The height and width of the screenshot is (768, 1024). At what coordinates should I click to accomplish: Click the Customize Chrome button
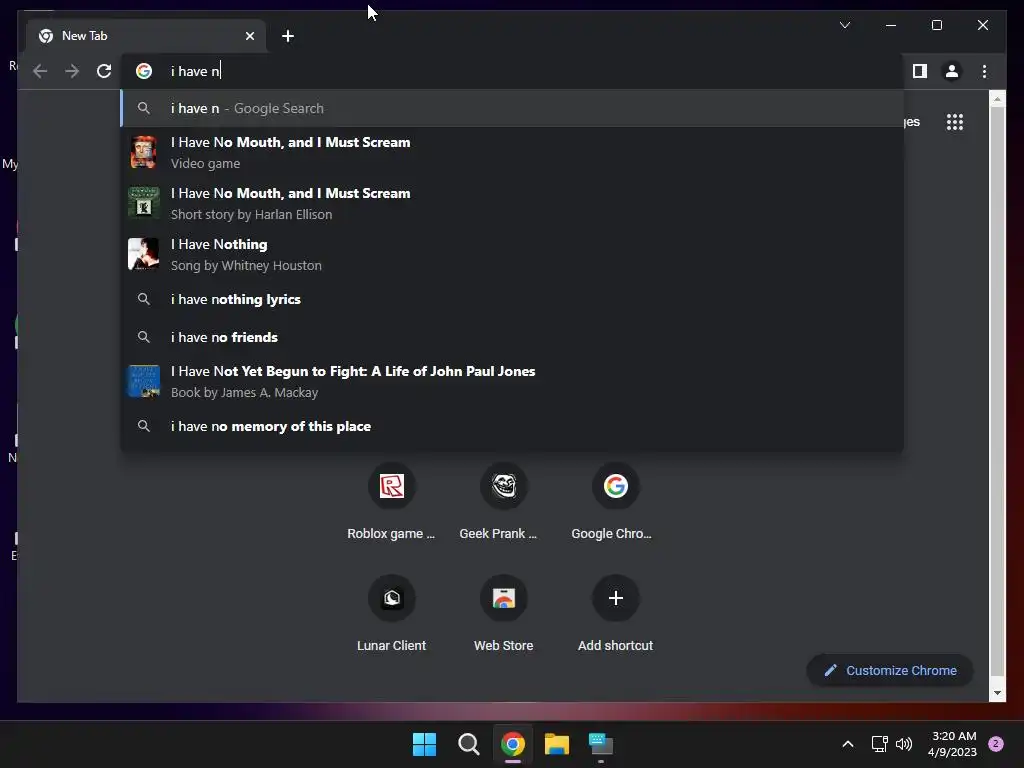[890, 671]
